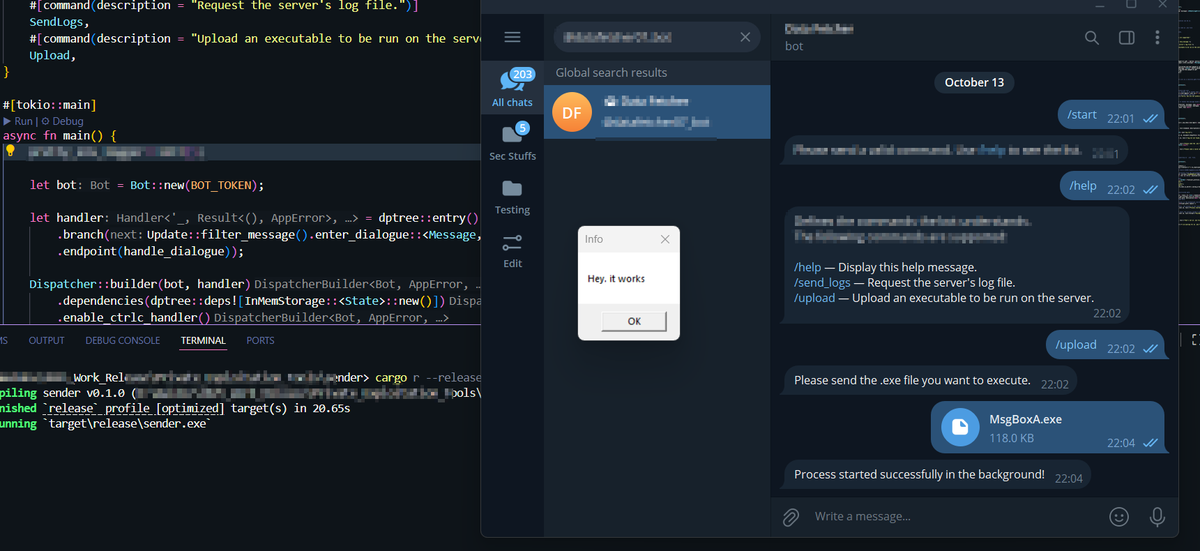Click the .endpoint(handle_dialogue) code line
1200x551 pixels.
150,252
